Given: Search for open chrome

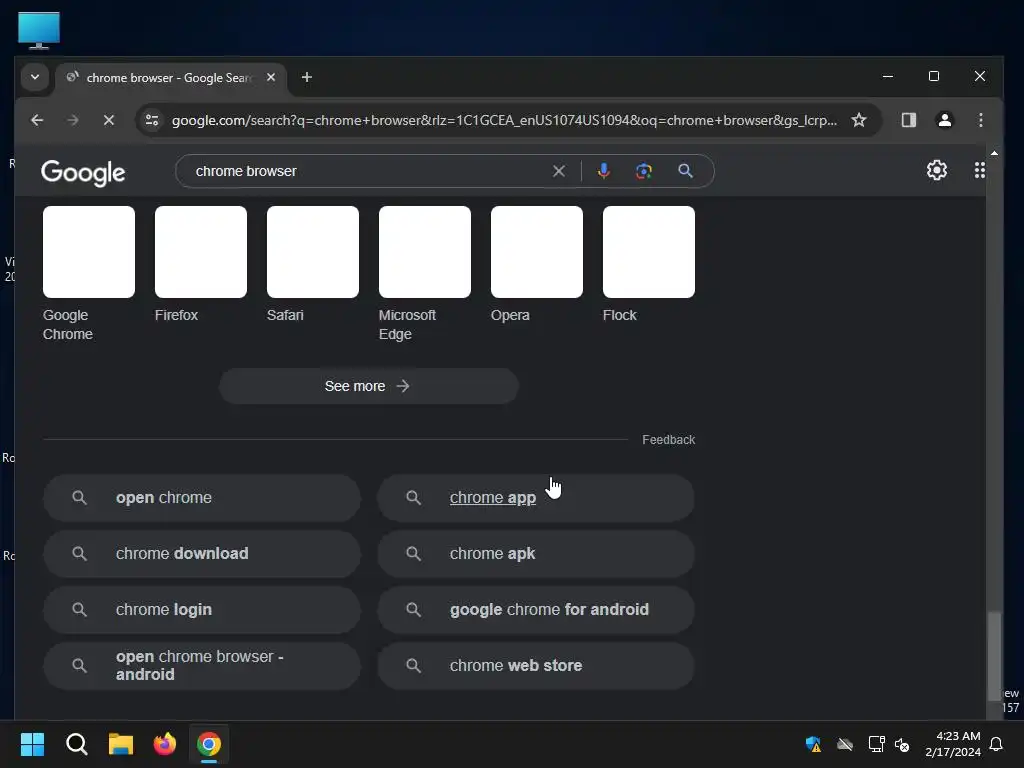Looking at the screenshot, I should (x=202, y=498).
